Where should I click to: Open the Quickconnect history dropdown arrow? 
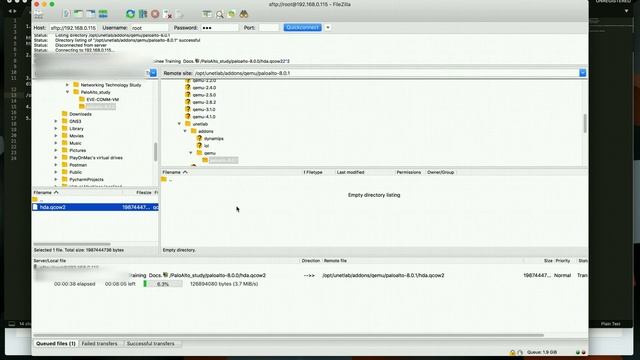pos(328,27)
